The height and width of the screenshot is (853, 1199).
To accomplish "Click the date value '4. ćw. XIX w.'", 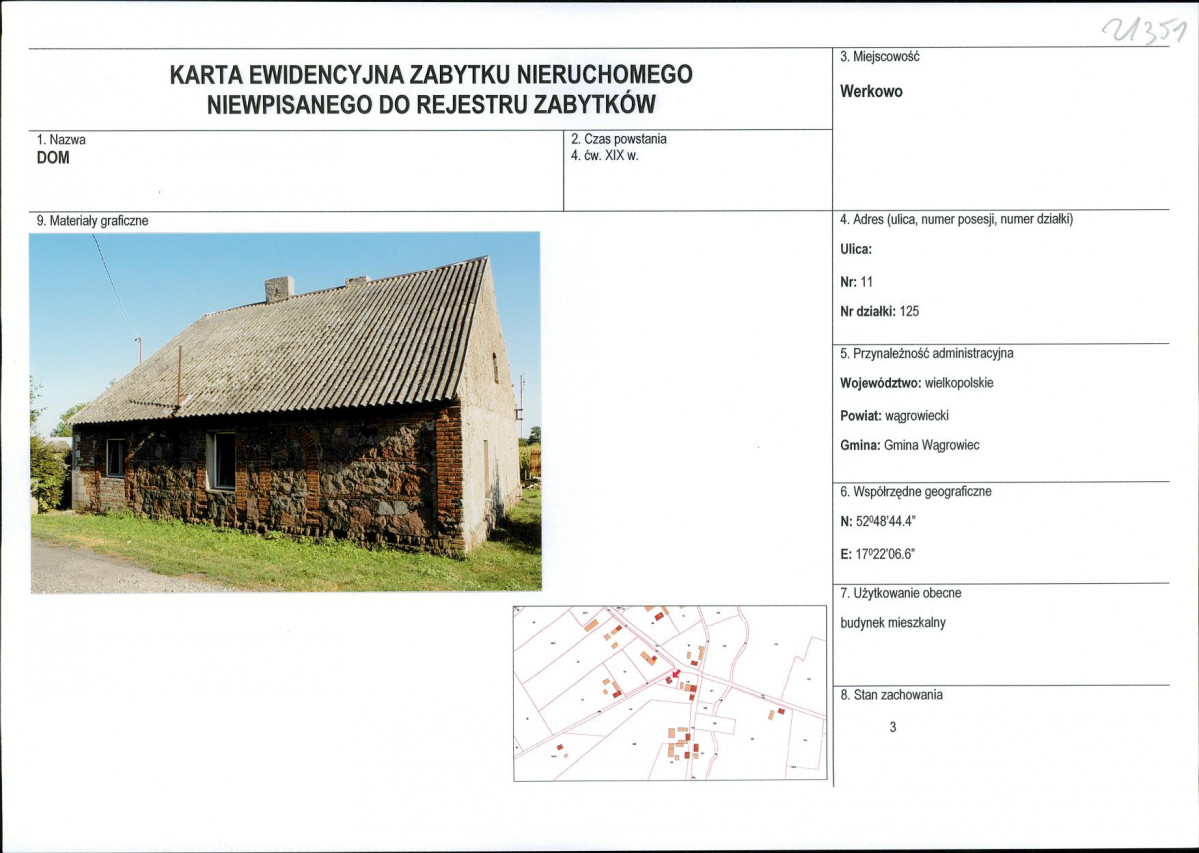I will 604,156.
